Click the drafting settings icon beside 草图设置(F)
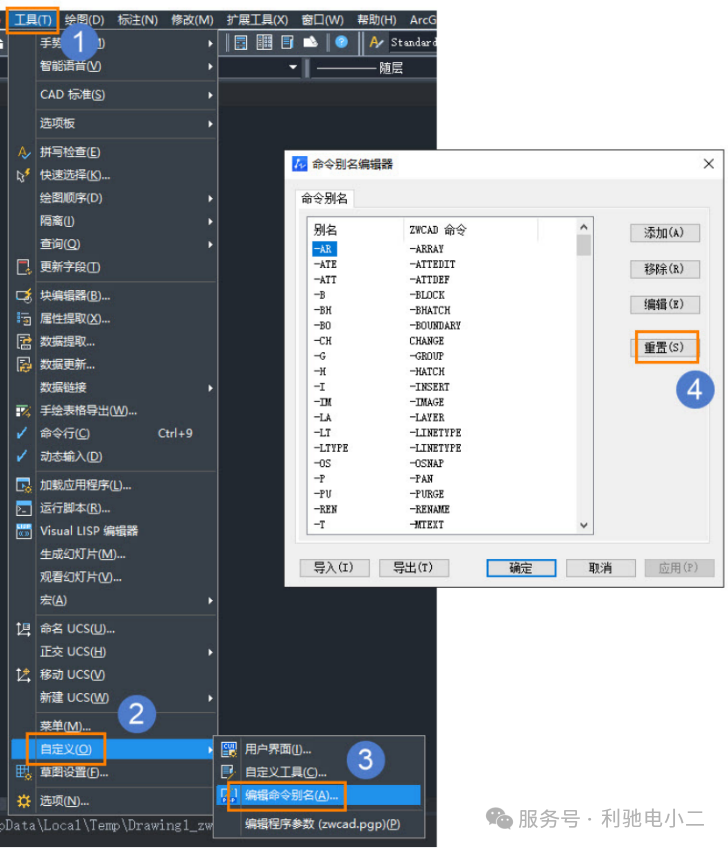This screenshot has width=728, height=848. click(x=23, y=772)
